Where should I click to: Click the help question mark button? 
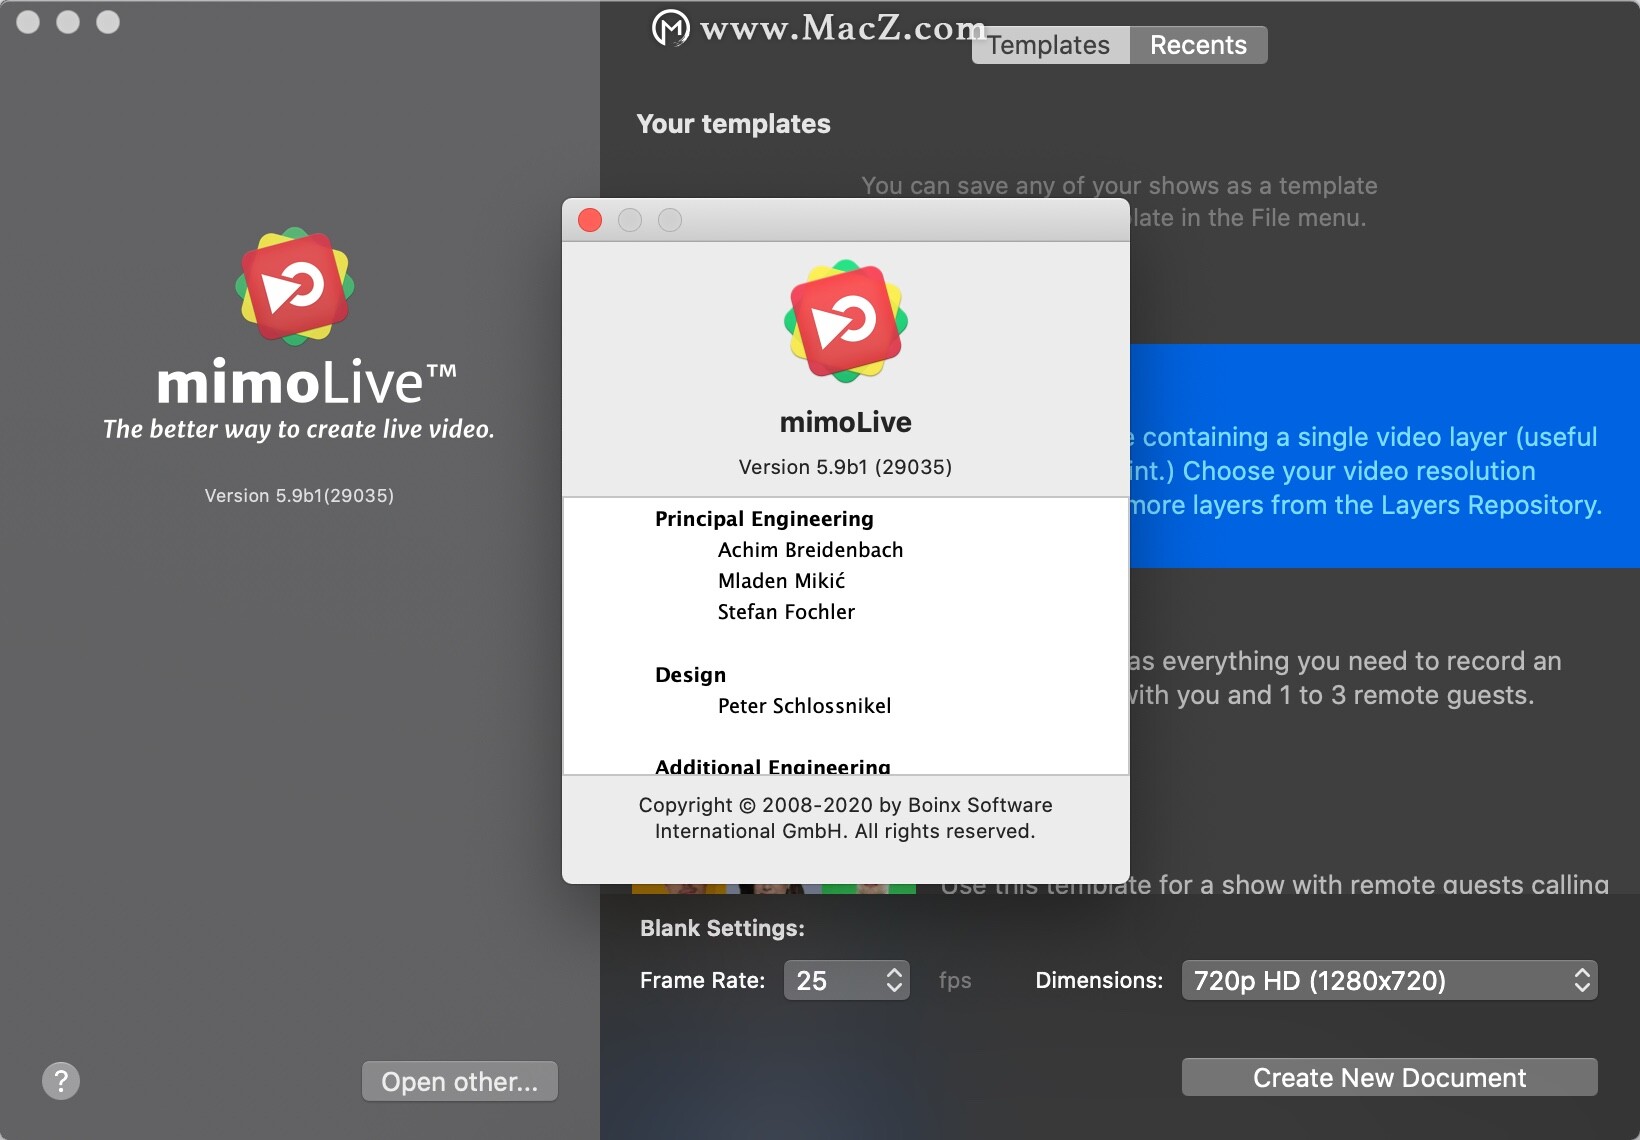click(61, 1080)
